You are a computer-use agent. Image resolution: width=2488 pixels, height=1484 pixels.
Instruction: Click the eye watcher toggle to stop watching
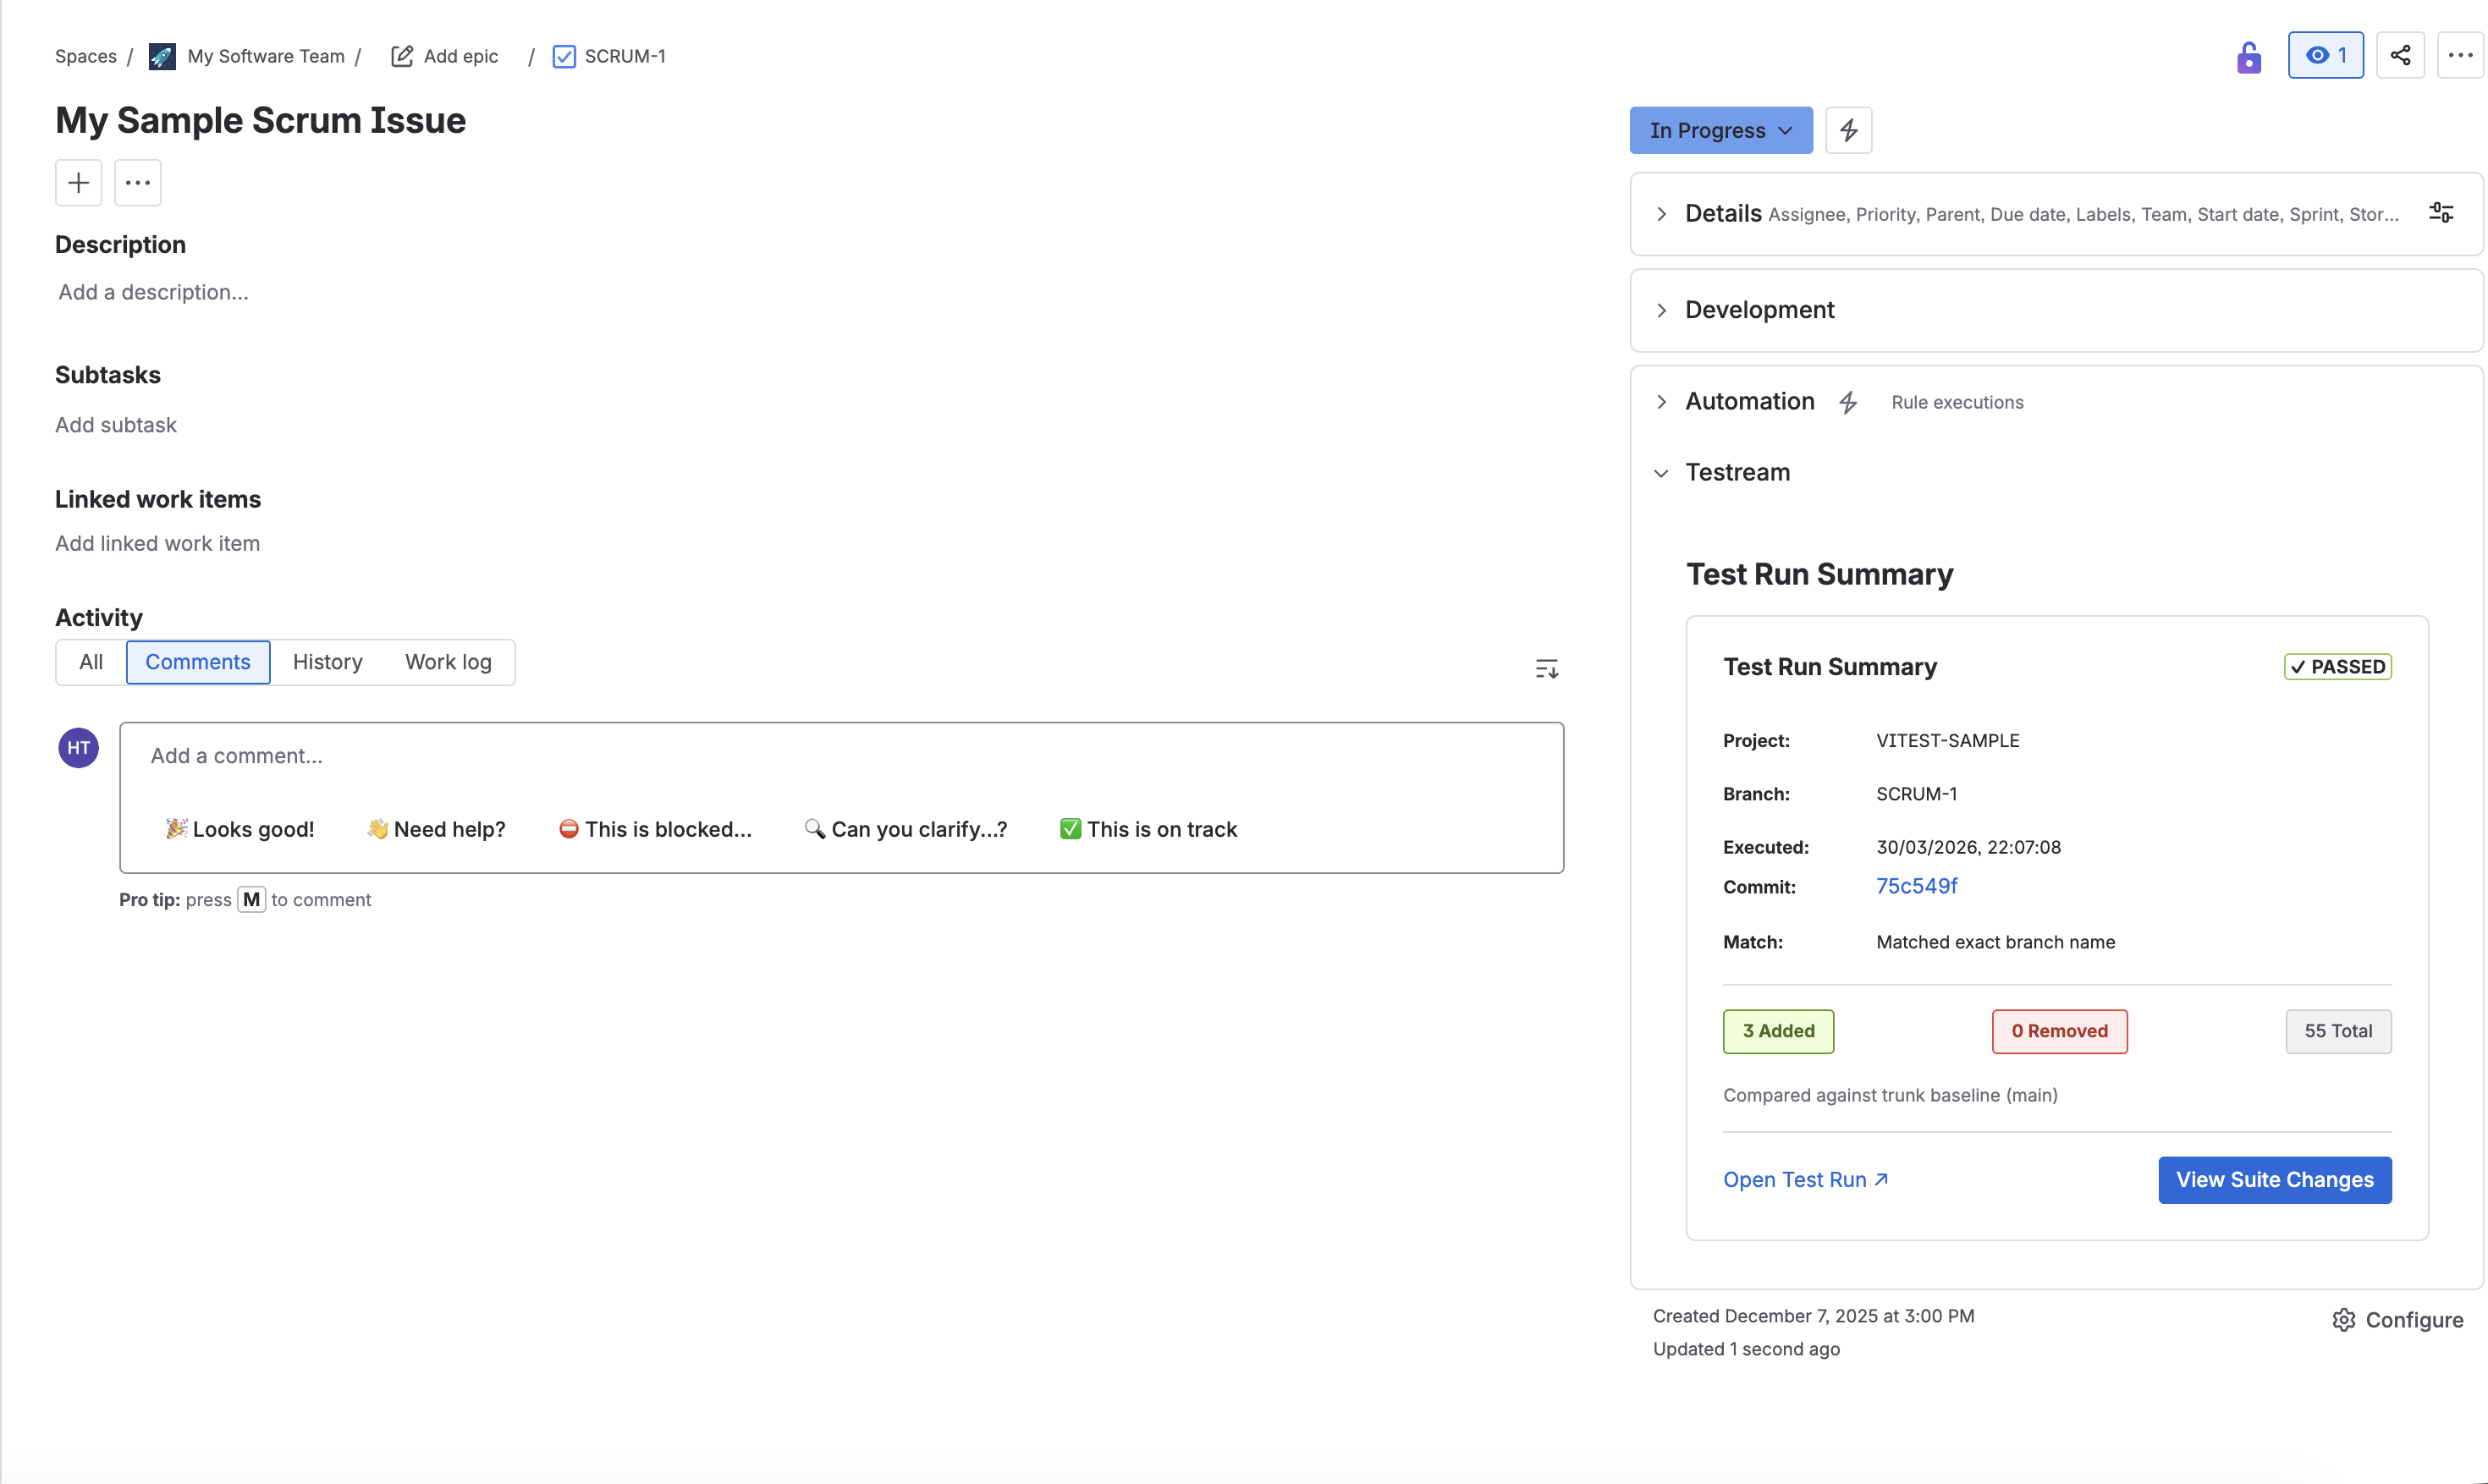click(x=2325, y=55)
